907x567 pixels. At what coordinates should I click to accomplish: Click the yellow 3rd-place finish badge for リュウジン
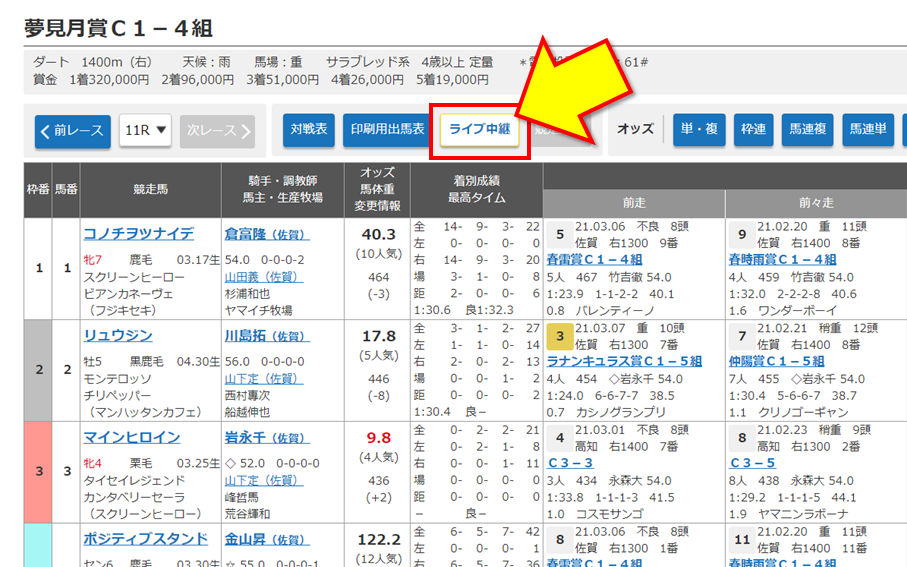560,337
